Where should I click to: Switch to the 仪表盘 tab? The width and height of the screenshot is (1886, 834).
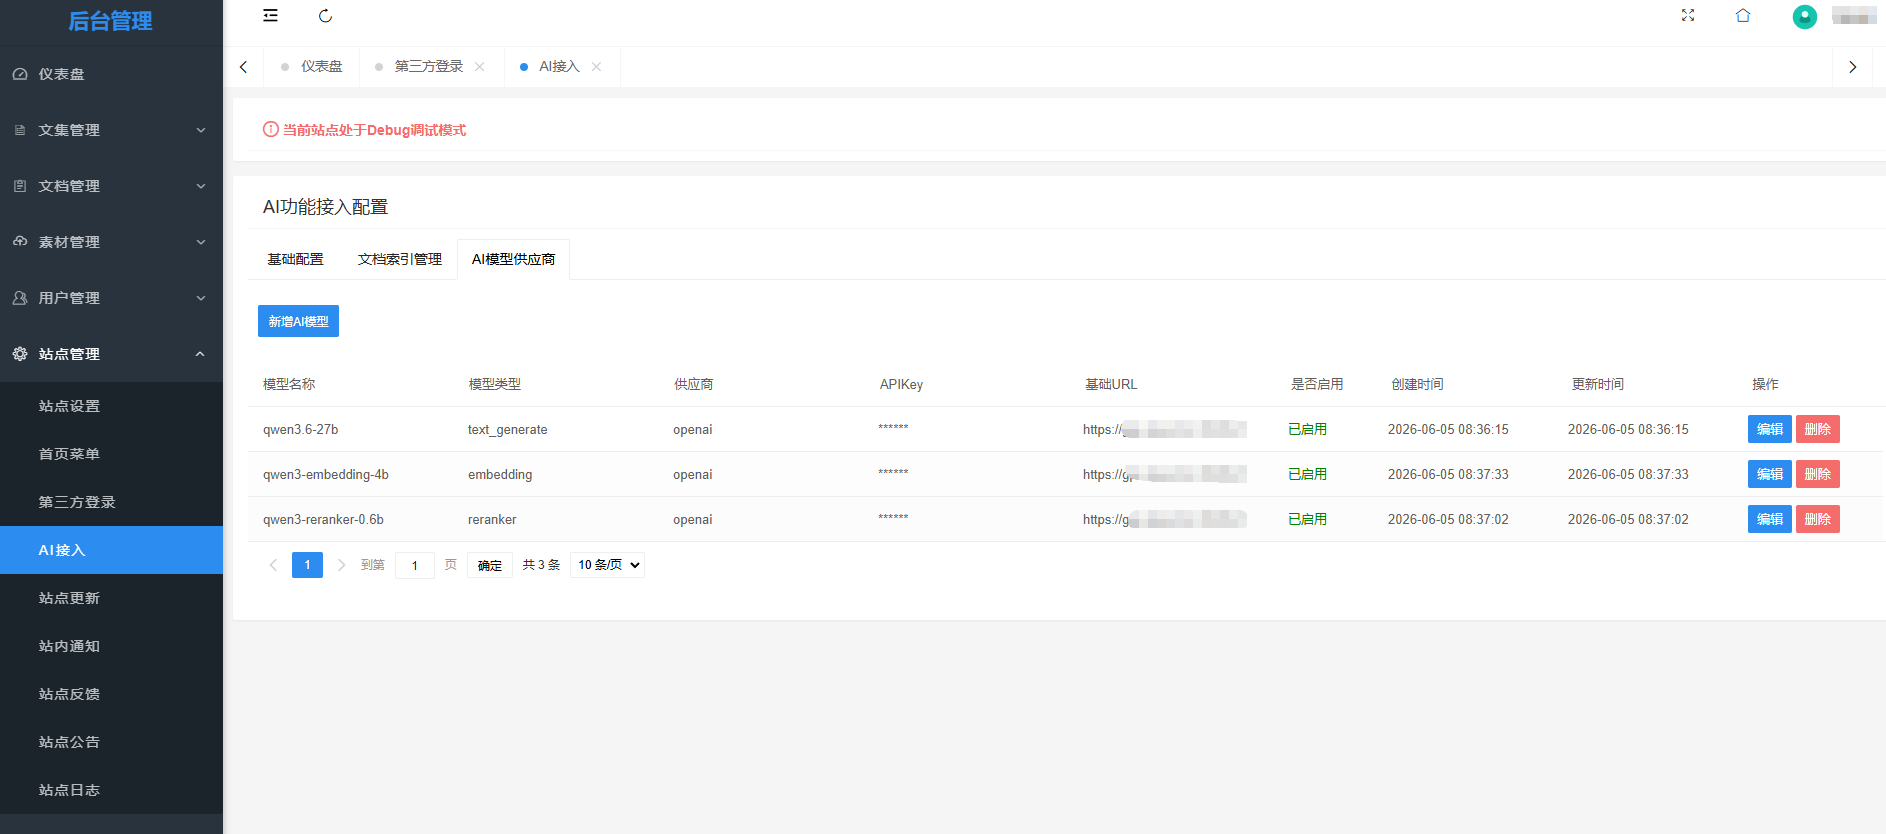(312, 67)
